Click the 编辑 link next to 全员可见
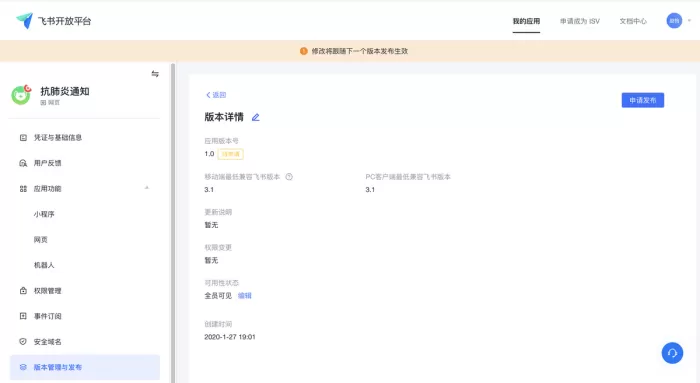Image resolution: width=700 pixels, height=383 pixels. [245, 296]
